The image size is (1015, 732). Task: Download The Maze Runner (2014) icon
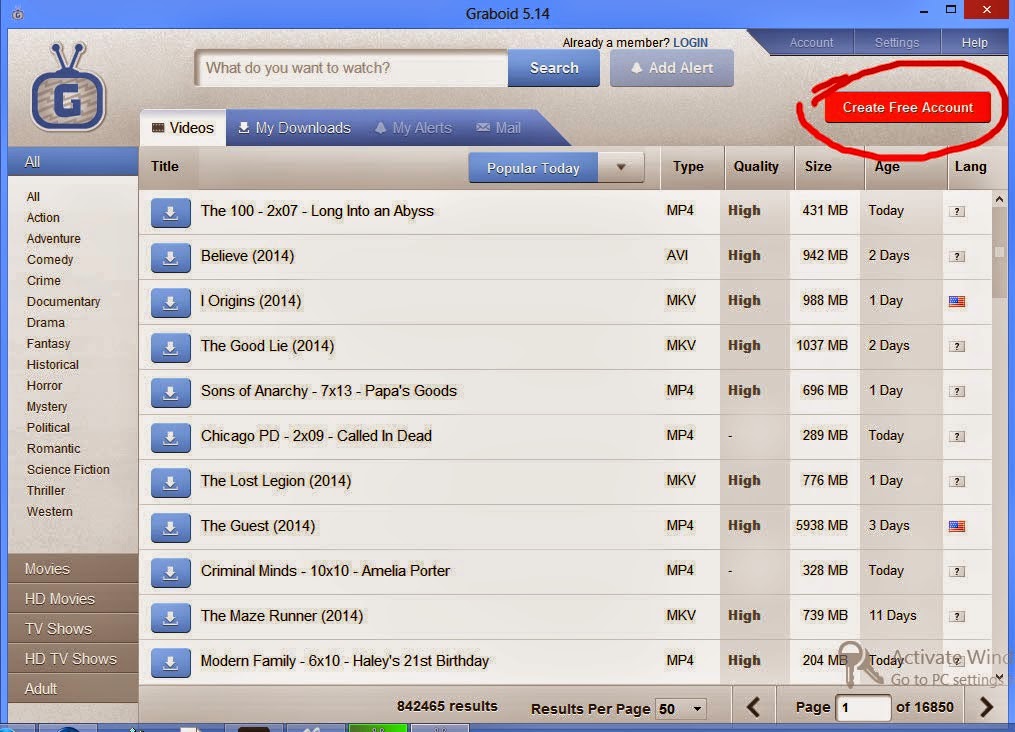point(170,617)
